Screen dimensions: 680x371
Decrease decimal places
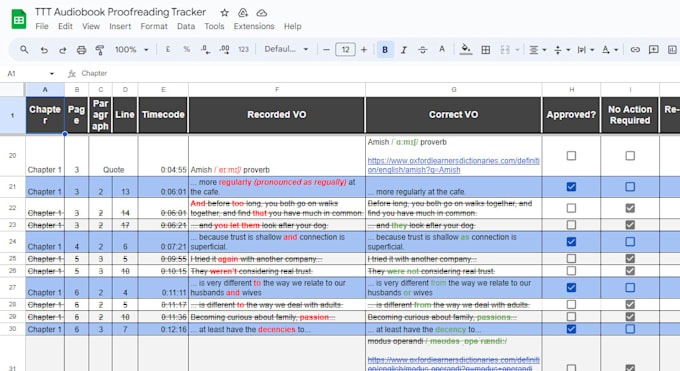pyautogui.click(x=206, y=49)
